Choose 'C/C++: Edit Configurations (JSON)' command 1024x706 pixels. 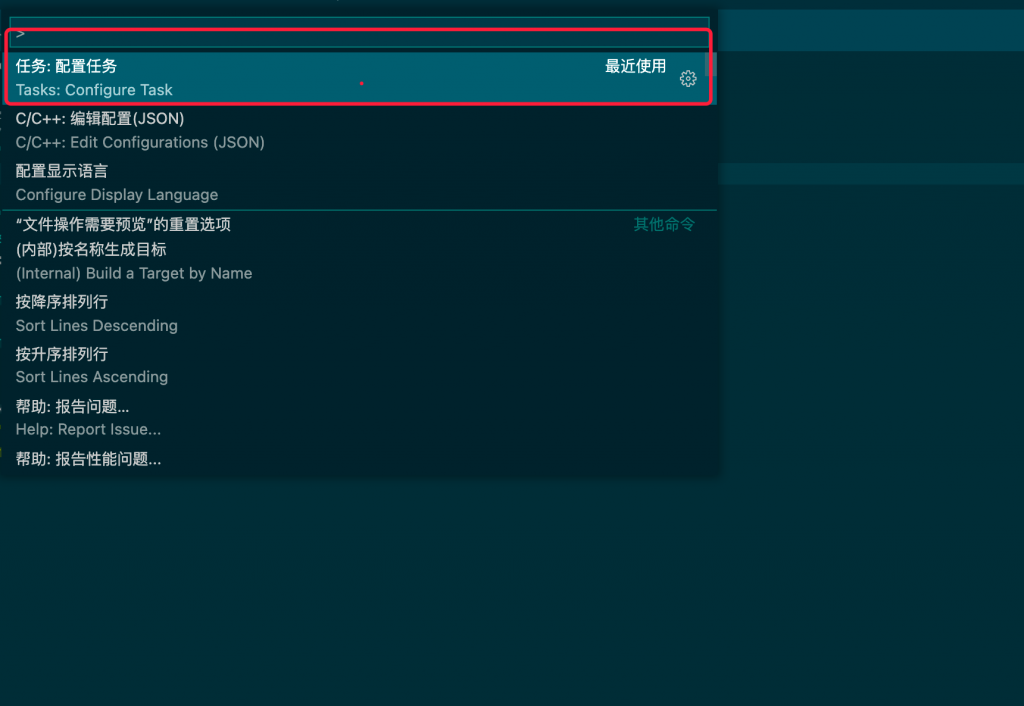(140, 143)
